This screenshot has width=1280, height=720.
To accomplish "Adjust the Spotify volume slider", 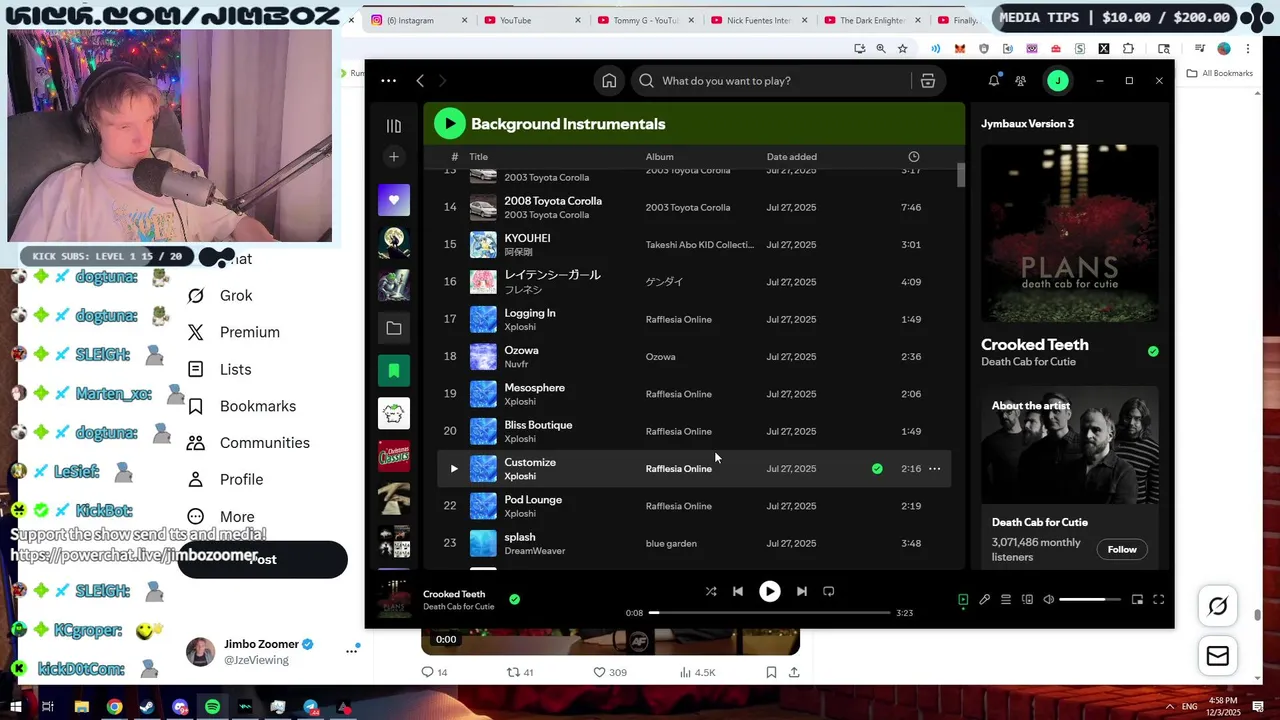I will tap(1089, 600).
